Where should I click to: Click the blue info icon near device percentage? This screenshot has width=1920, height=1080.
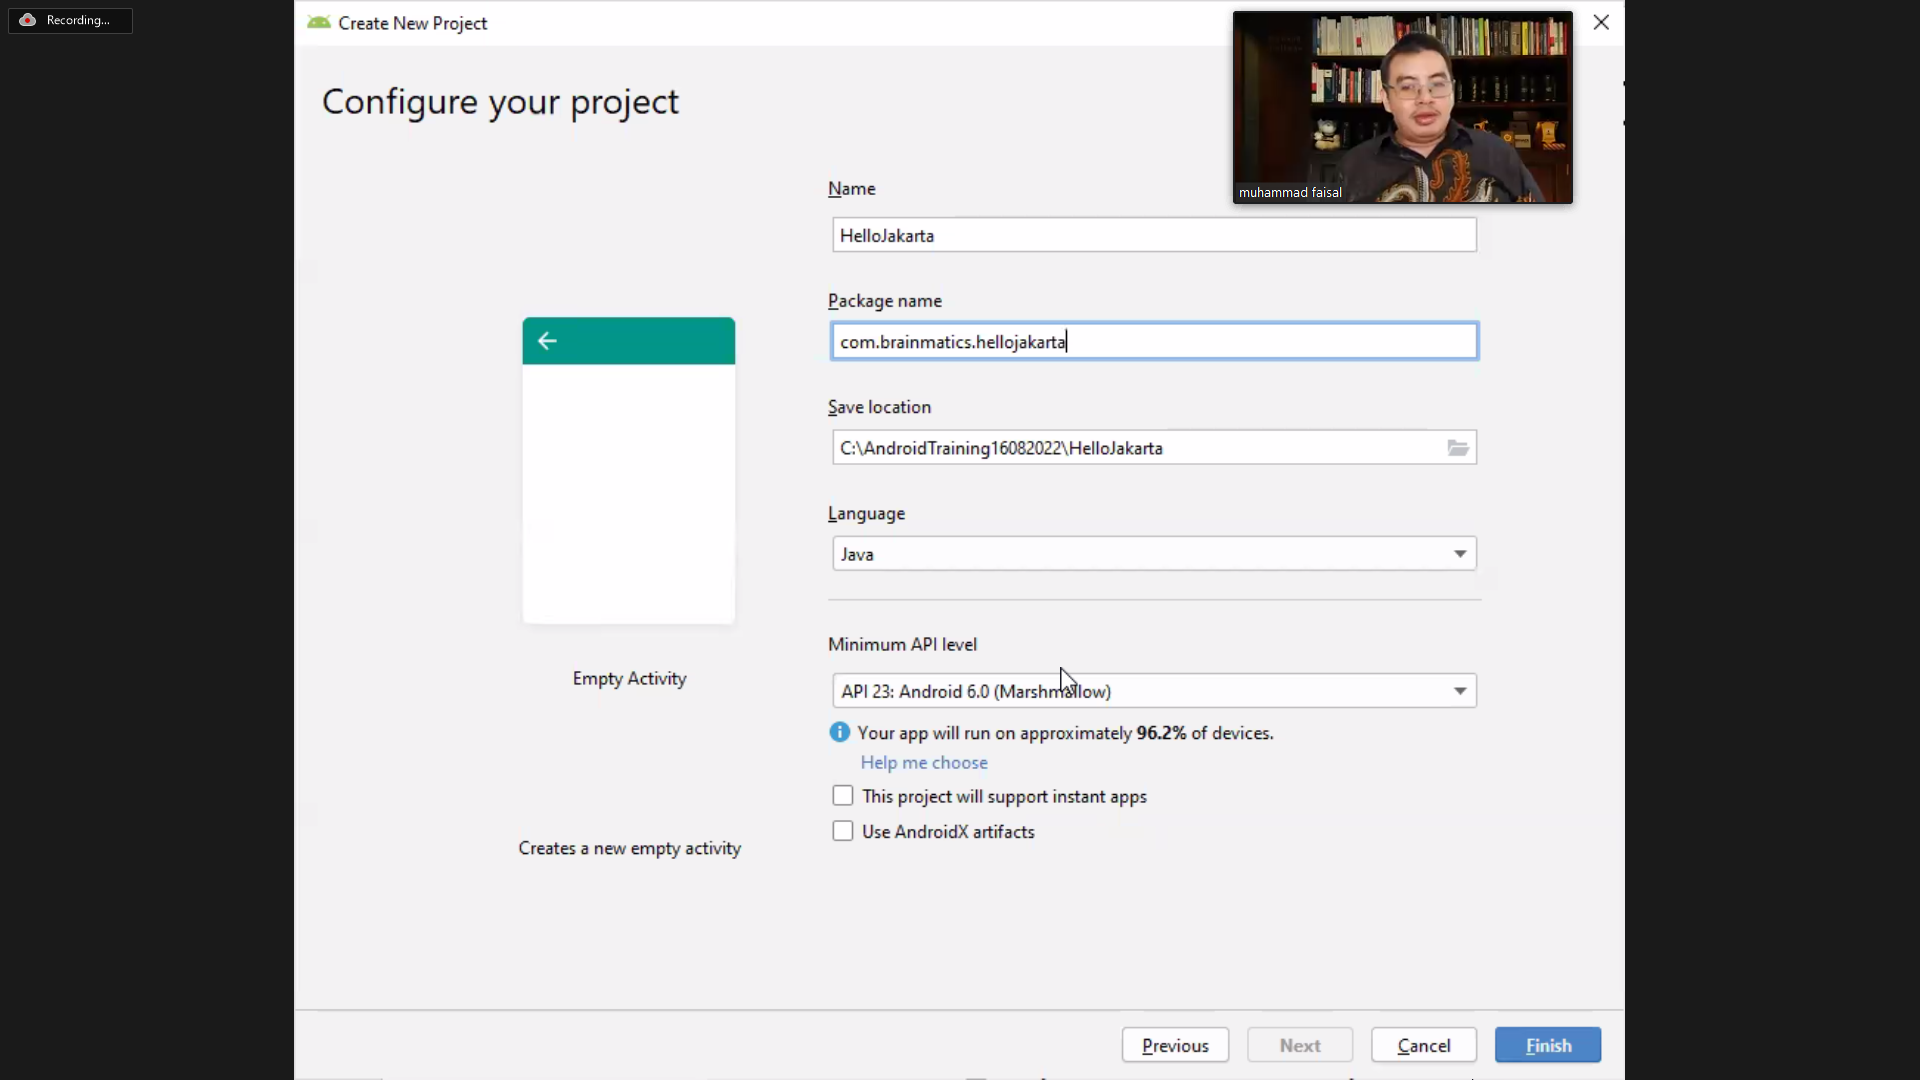pyautogui.click(x=839, y=733)
